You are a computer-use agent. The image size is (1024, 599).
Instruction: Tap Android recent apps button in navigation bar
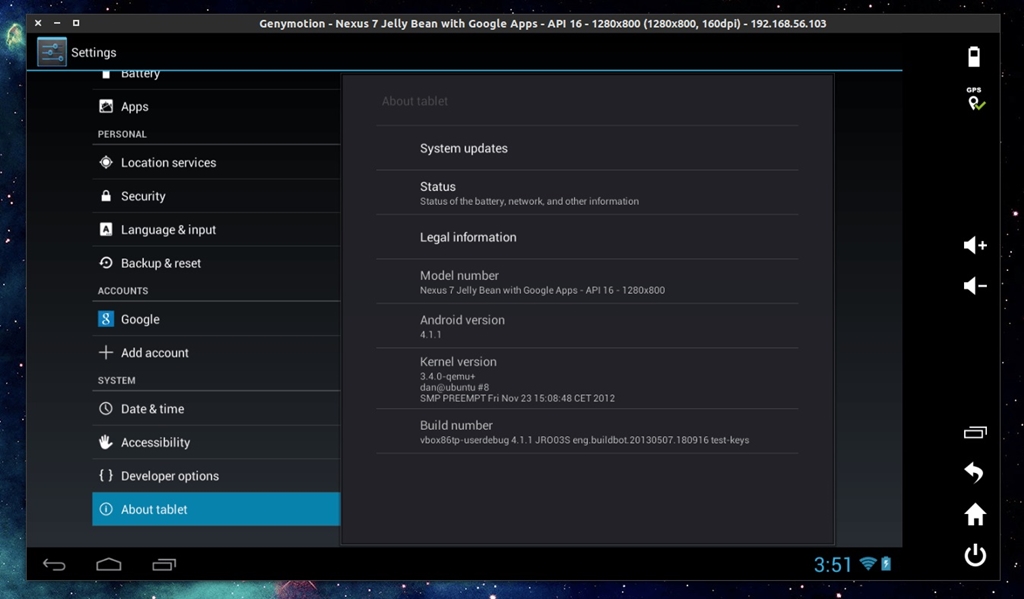click(164, 564)
